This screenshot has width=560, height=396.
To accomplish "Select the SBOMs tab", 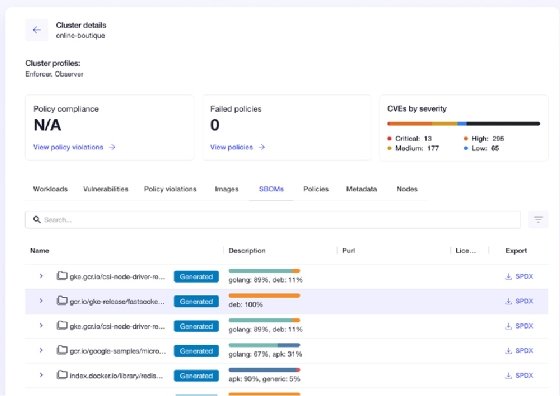I will [x=271, y=189].
